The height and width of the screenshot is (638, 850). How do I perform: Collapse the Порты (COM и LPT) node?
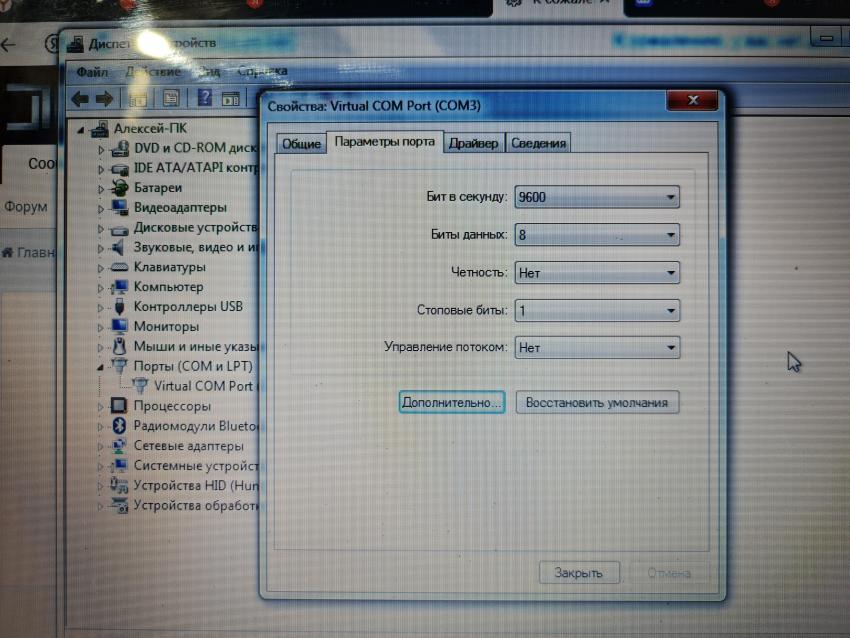(x=101, y=367)
